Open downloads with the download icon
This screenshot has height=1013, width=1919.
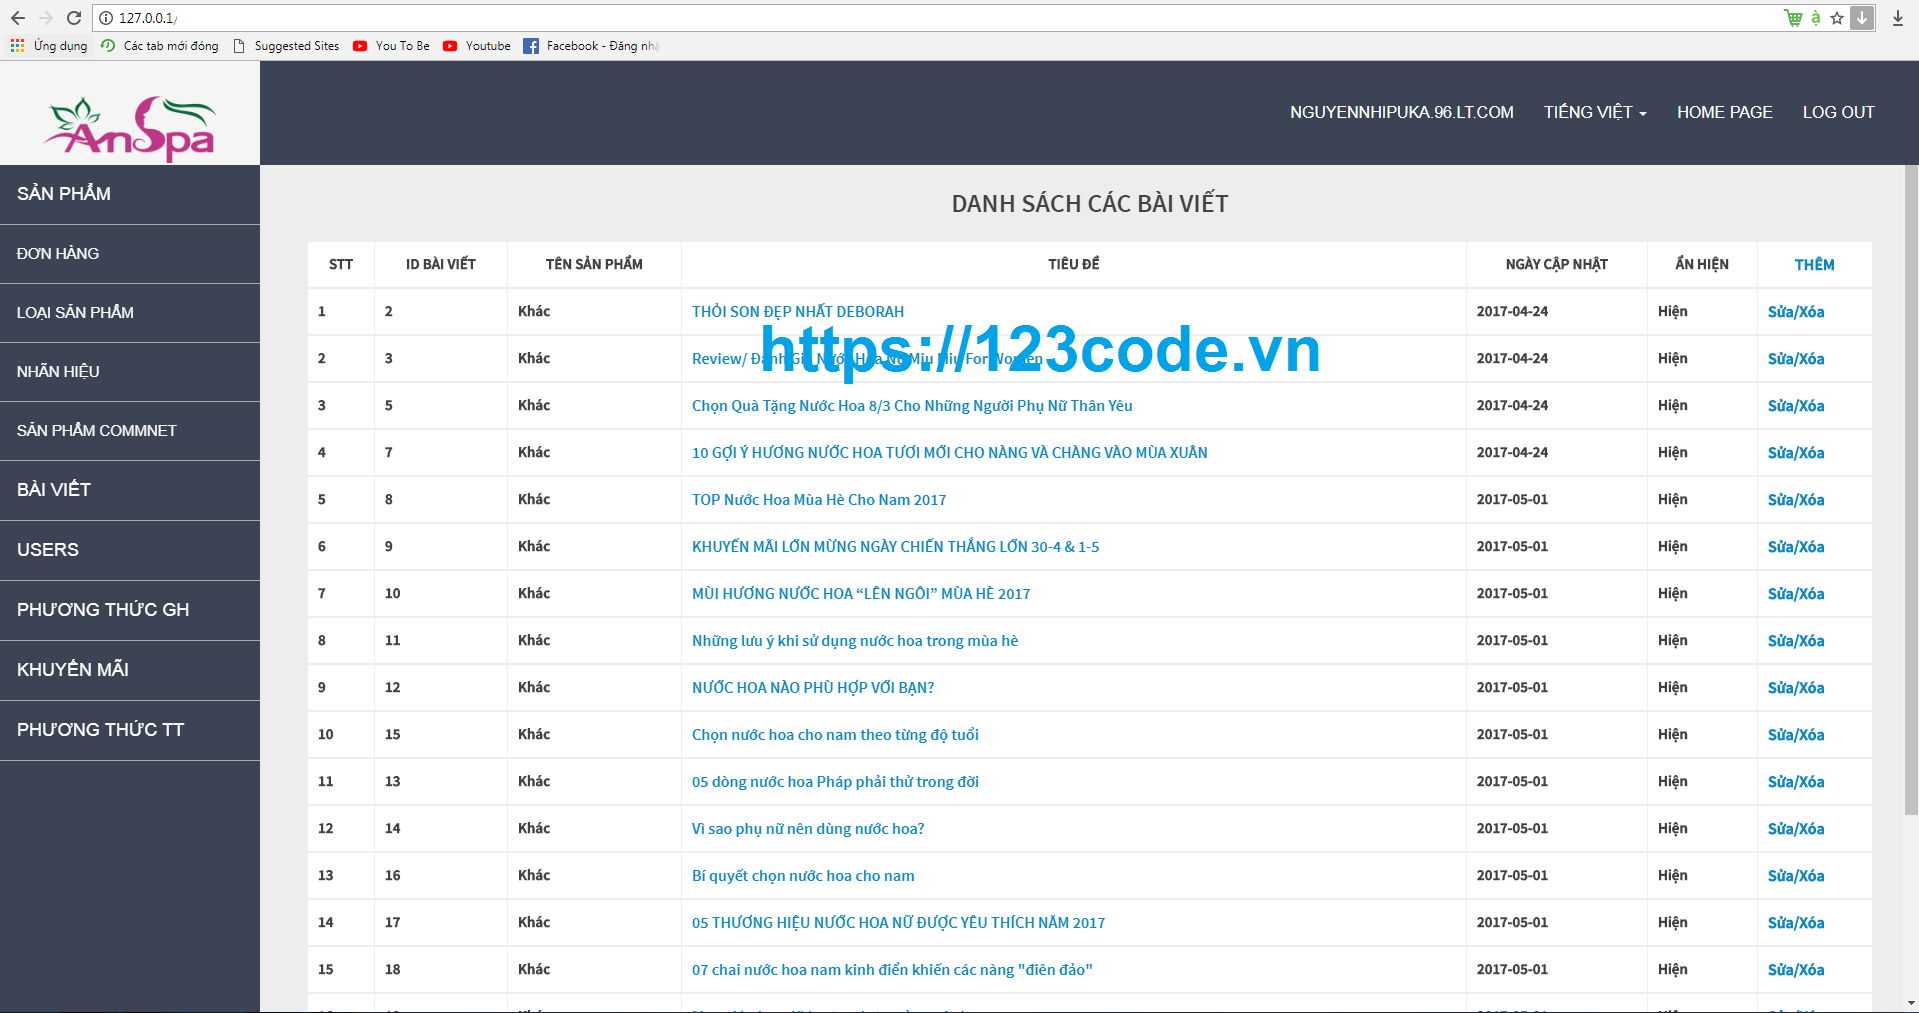tap(1898, 17)
